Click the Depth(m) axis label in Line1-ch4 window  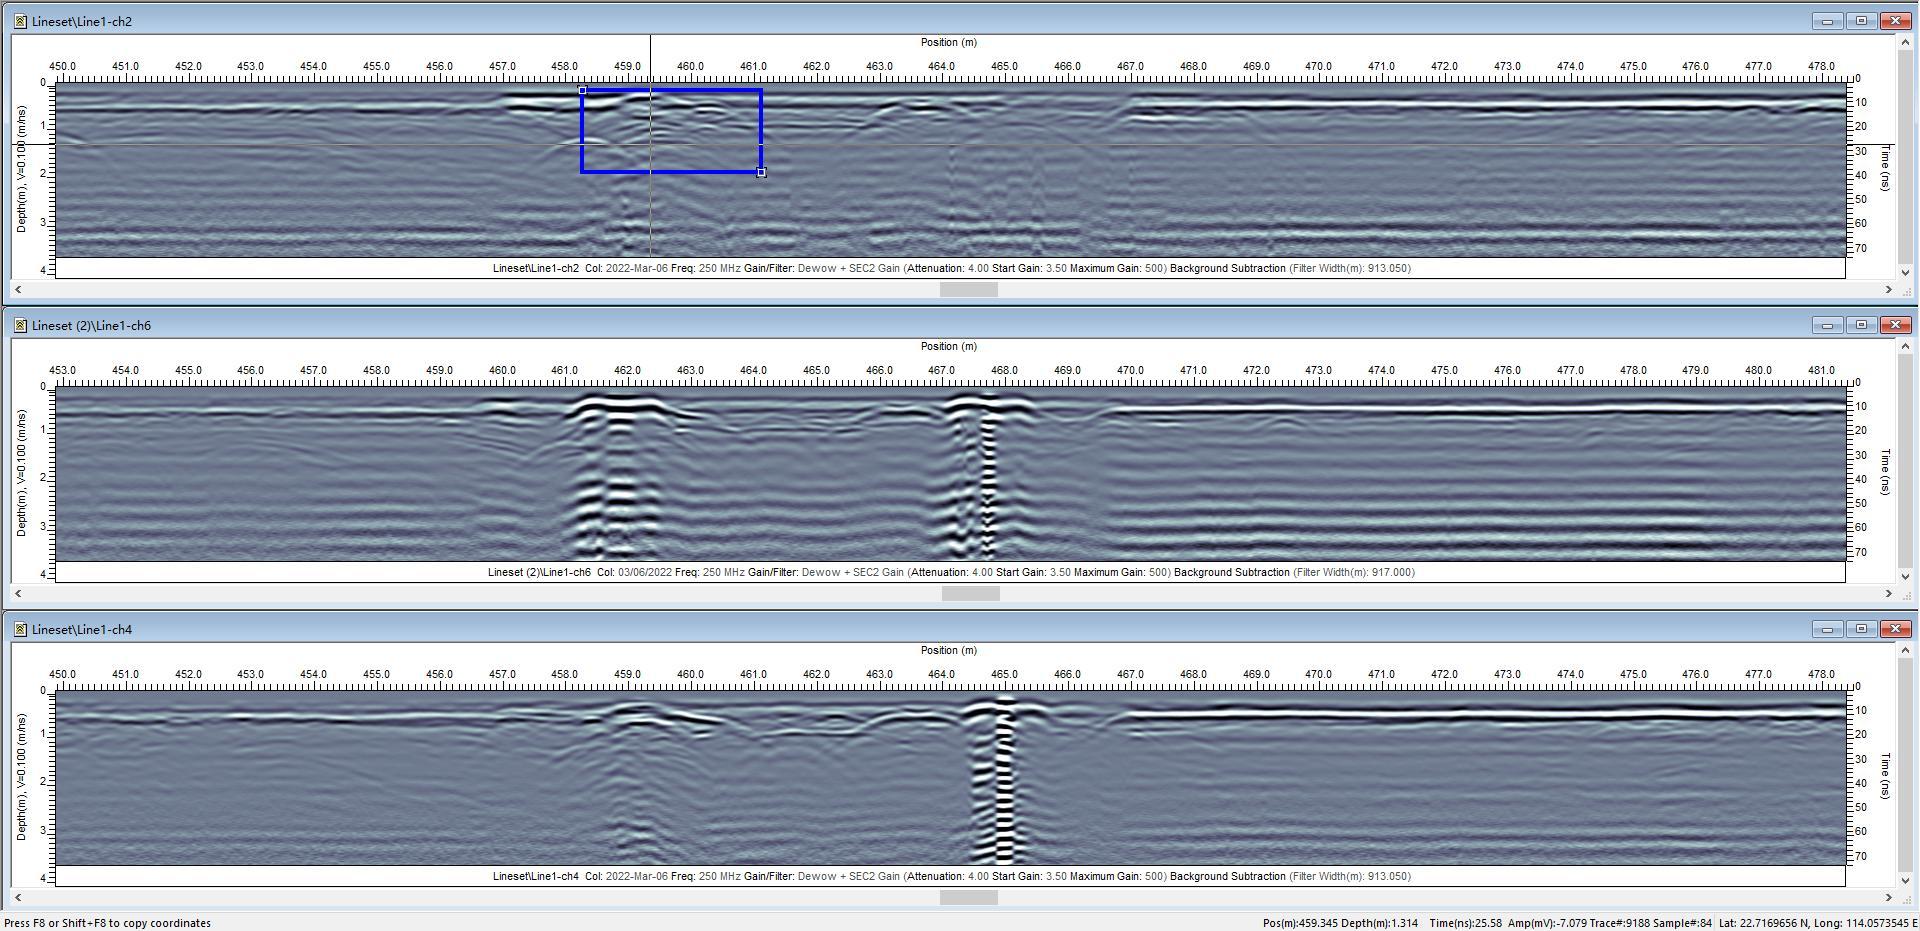coord(21,777)
